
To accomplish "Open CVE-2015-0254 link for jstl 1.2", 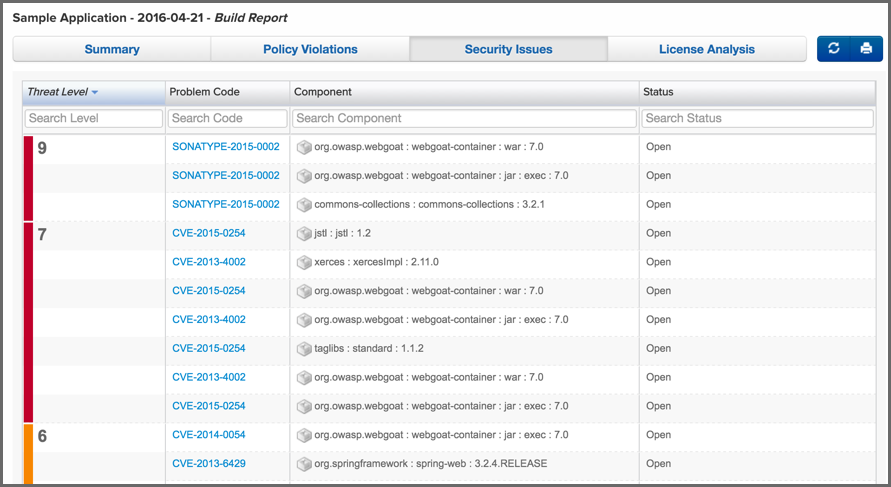I will (209, 233).
